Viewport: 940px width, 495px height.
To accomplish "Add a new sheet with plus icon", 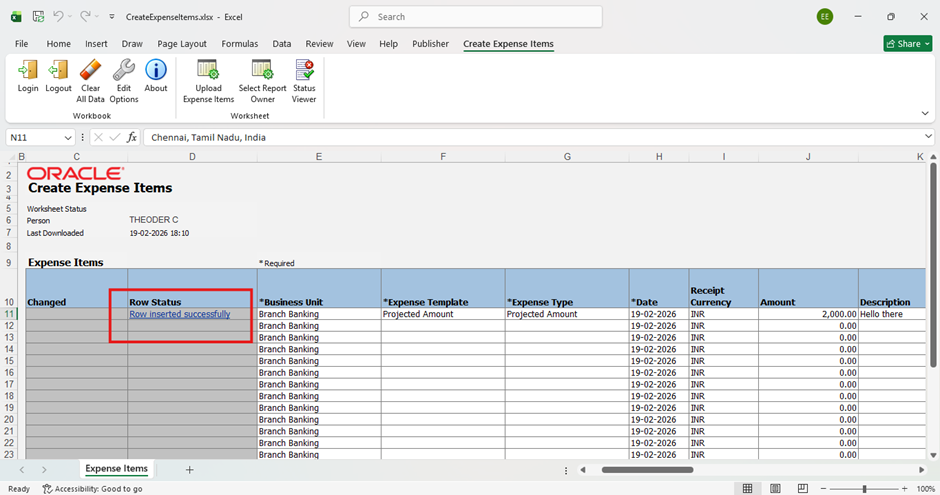I will coord(189,470).
